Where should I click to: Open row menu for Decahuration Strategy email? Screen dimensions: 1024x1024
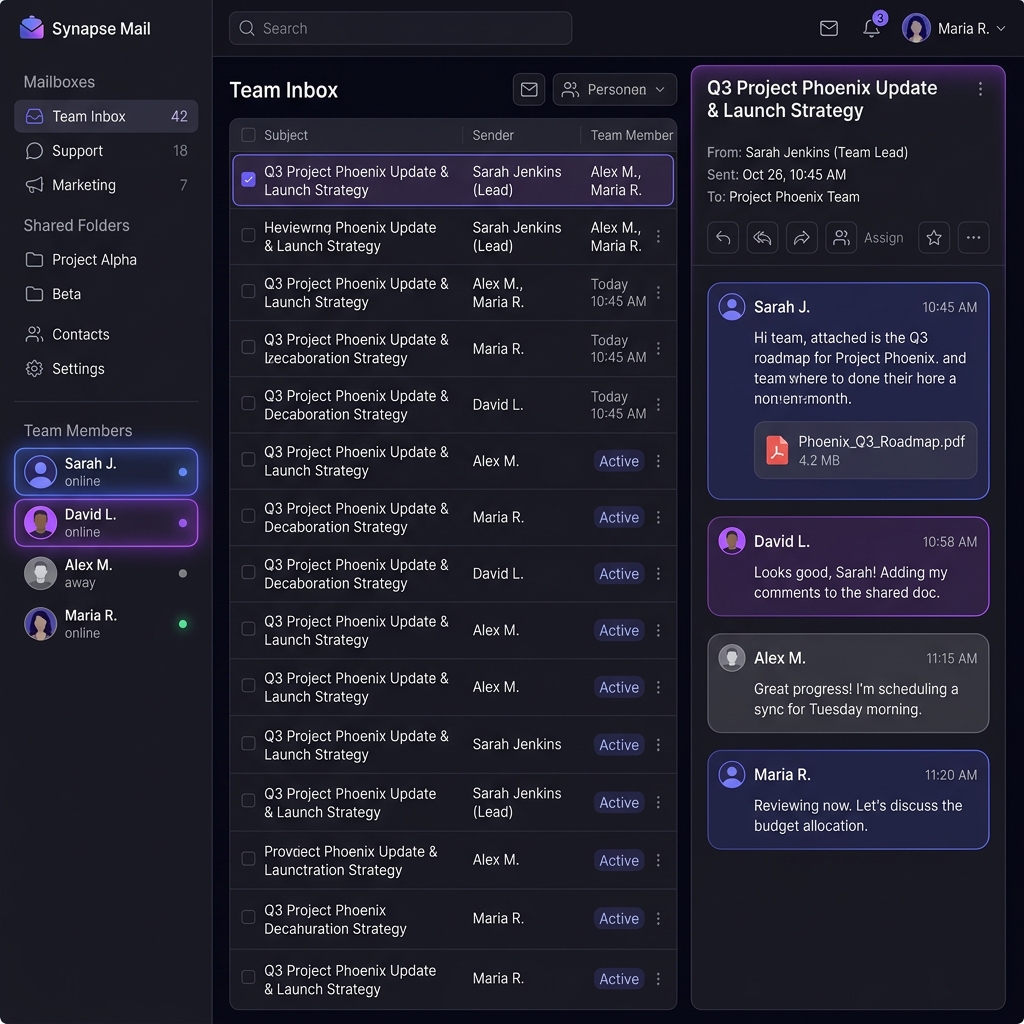point(658,918)
